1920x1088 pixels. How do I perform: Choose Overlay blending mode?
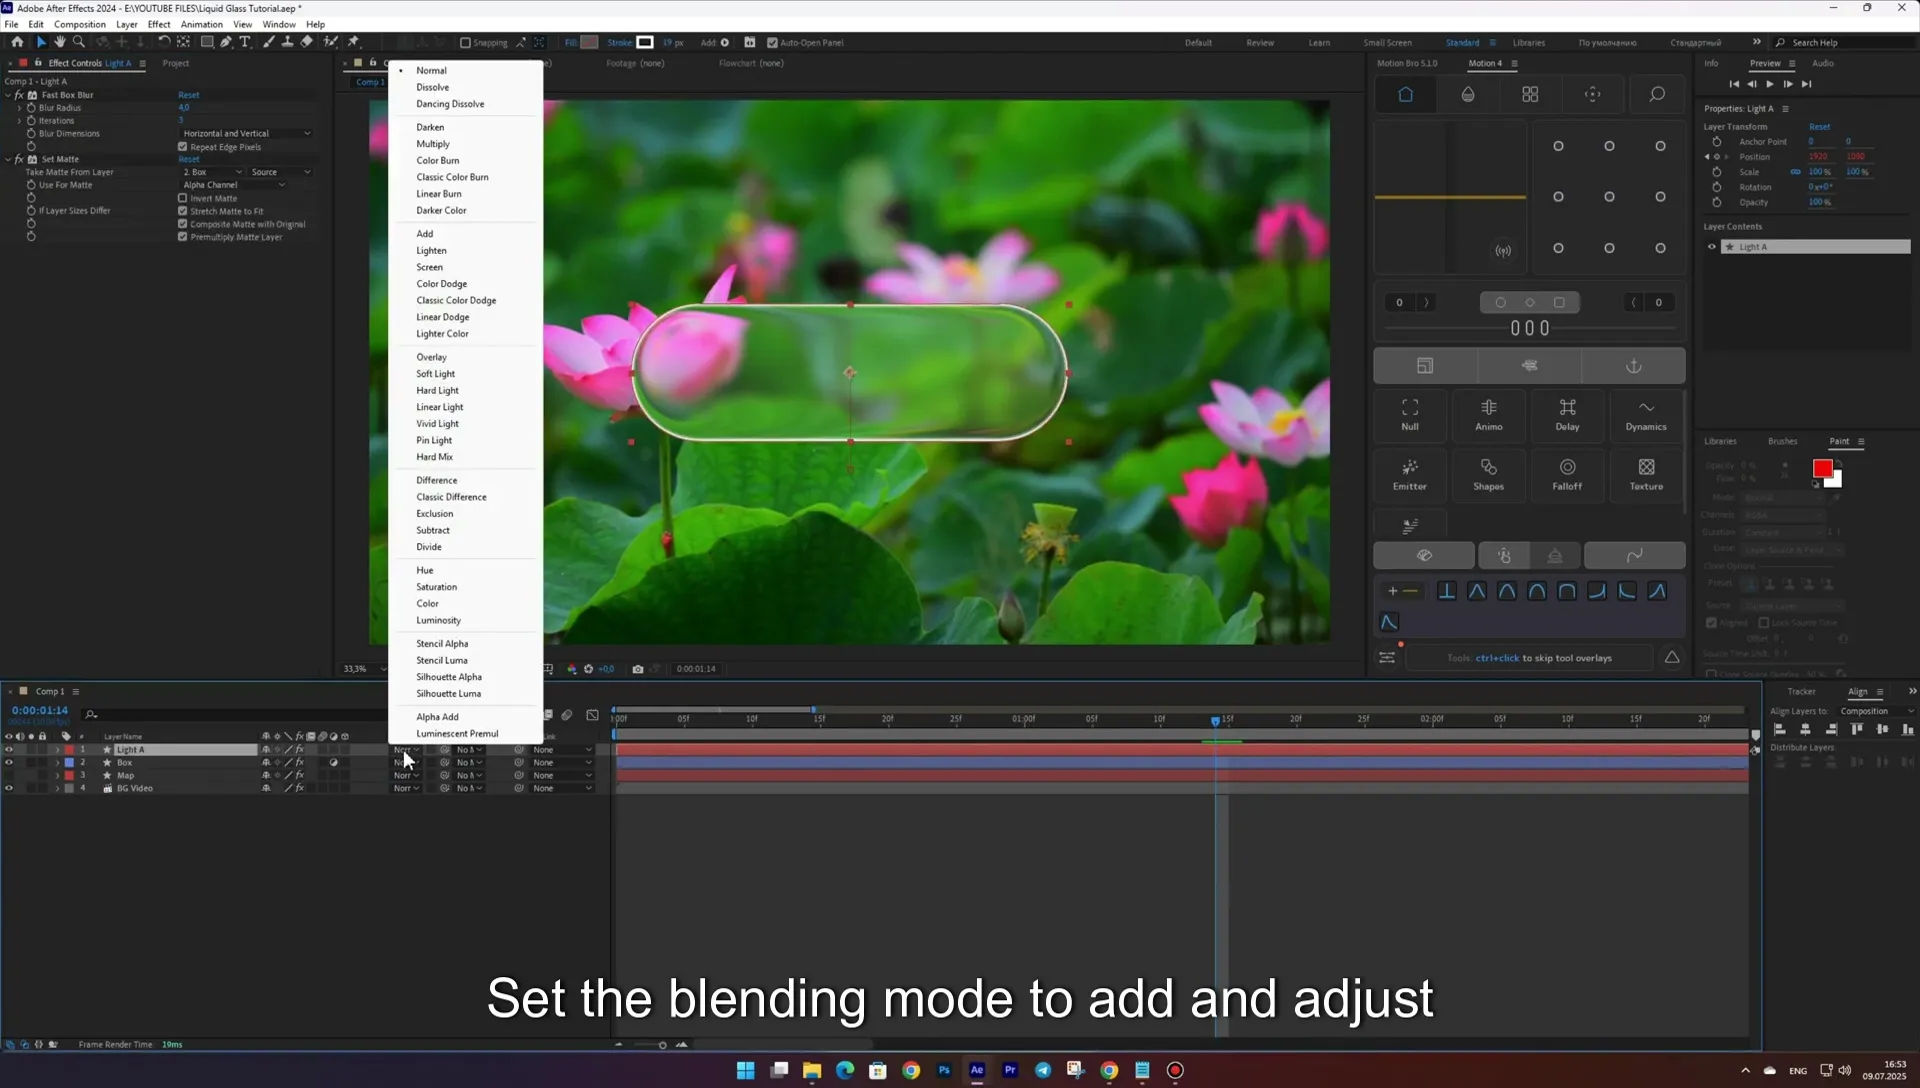(432, 357)
